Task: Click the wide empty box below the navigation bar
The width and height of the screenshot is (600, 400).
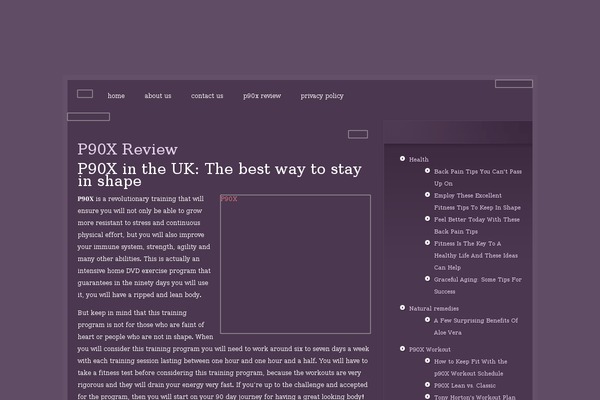Action: [88, 117]
